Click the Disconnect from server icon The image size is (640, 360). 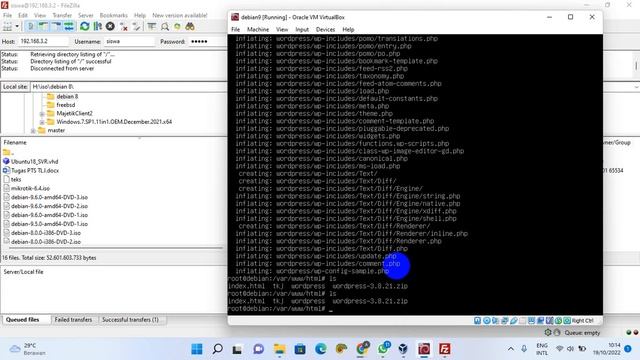(124, 27)
